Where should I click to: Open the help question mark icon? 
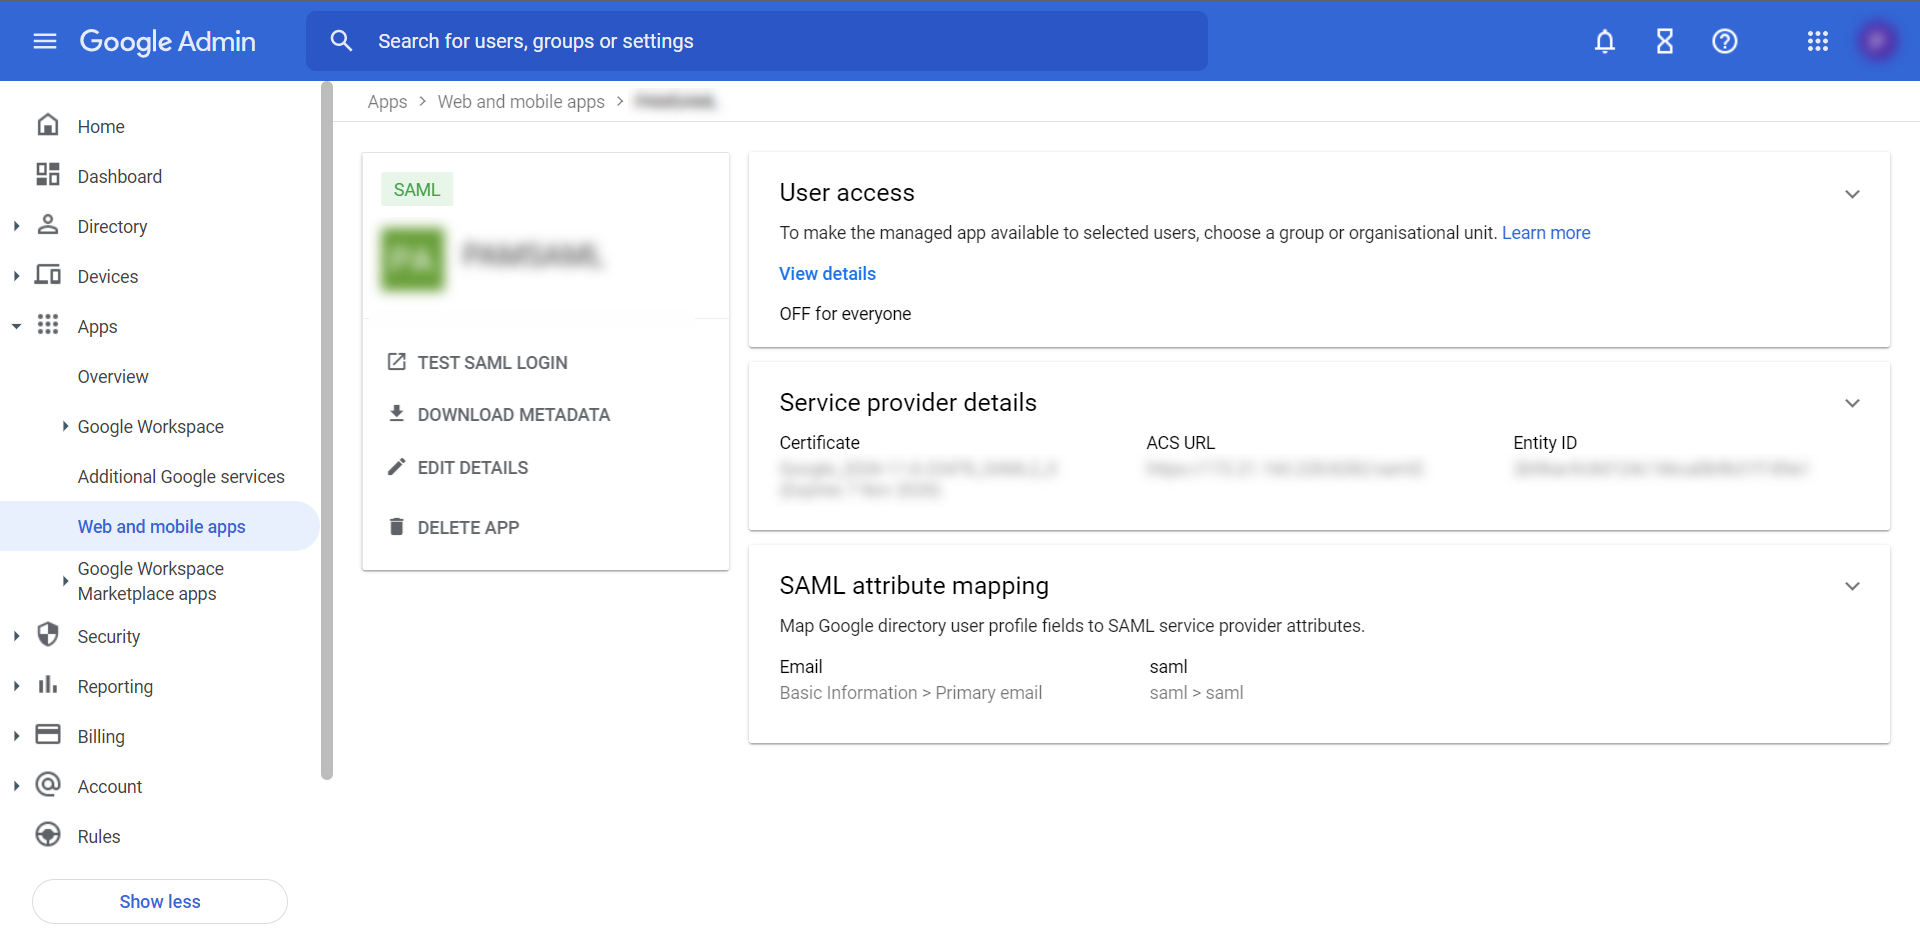coord(1724,41)
